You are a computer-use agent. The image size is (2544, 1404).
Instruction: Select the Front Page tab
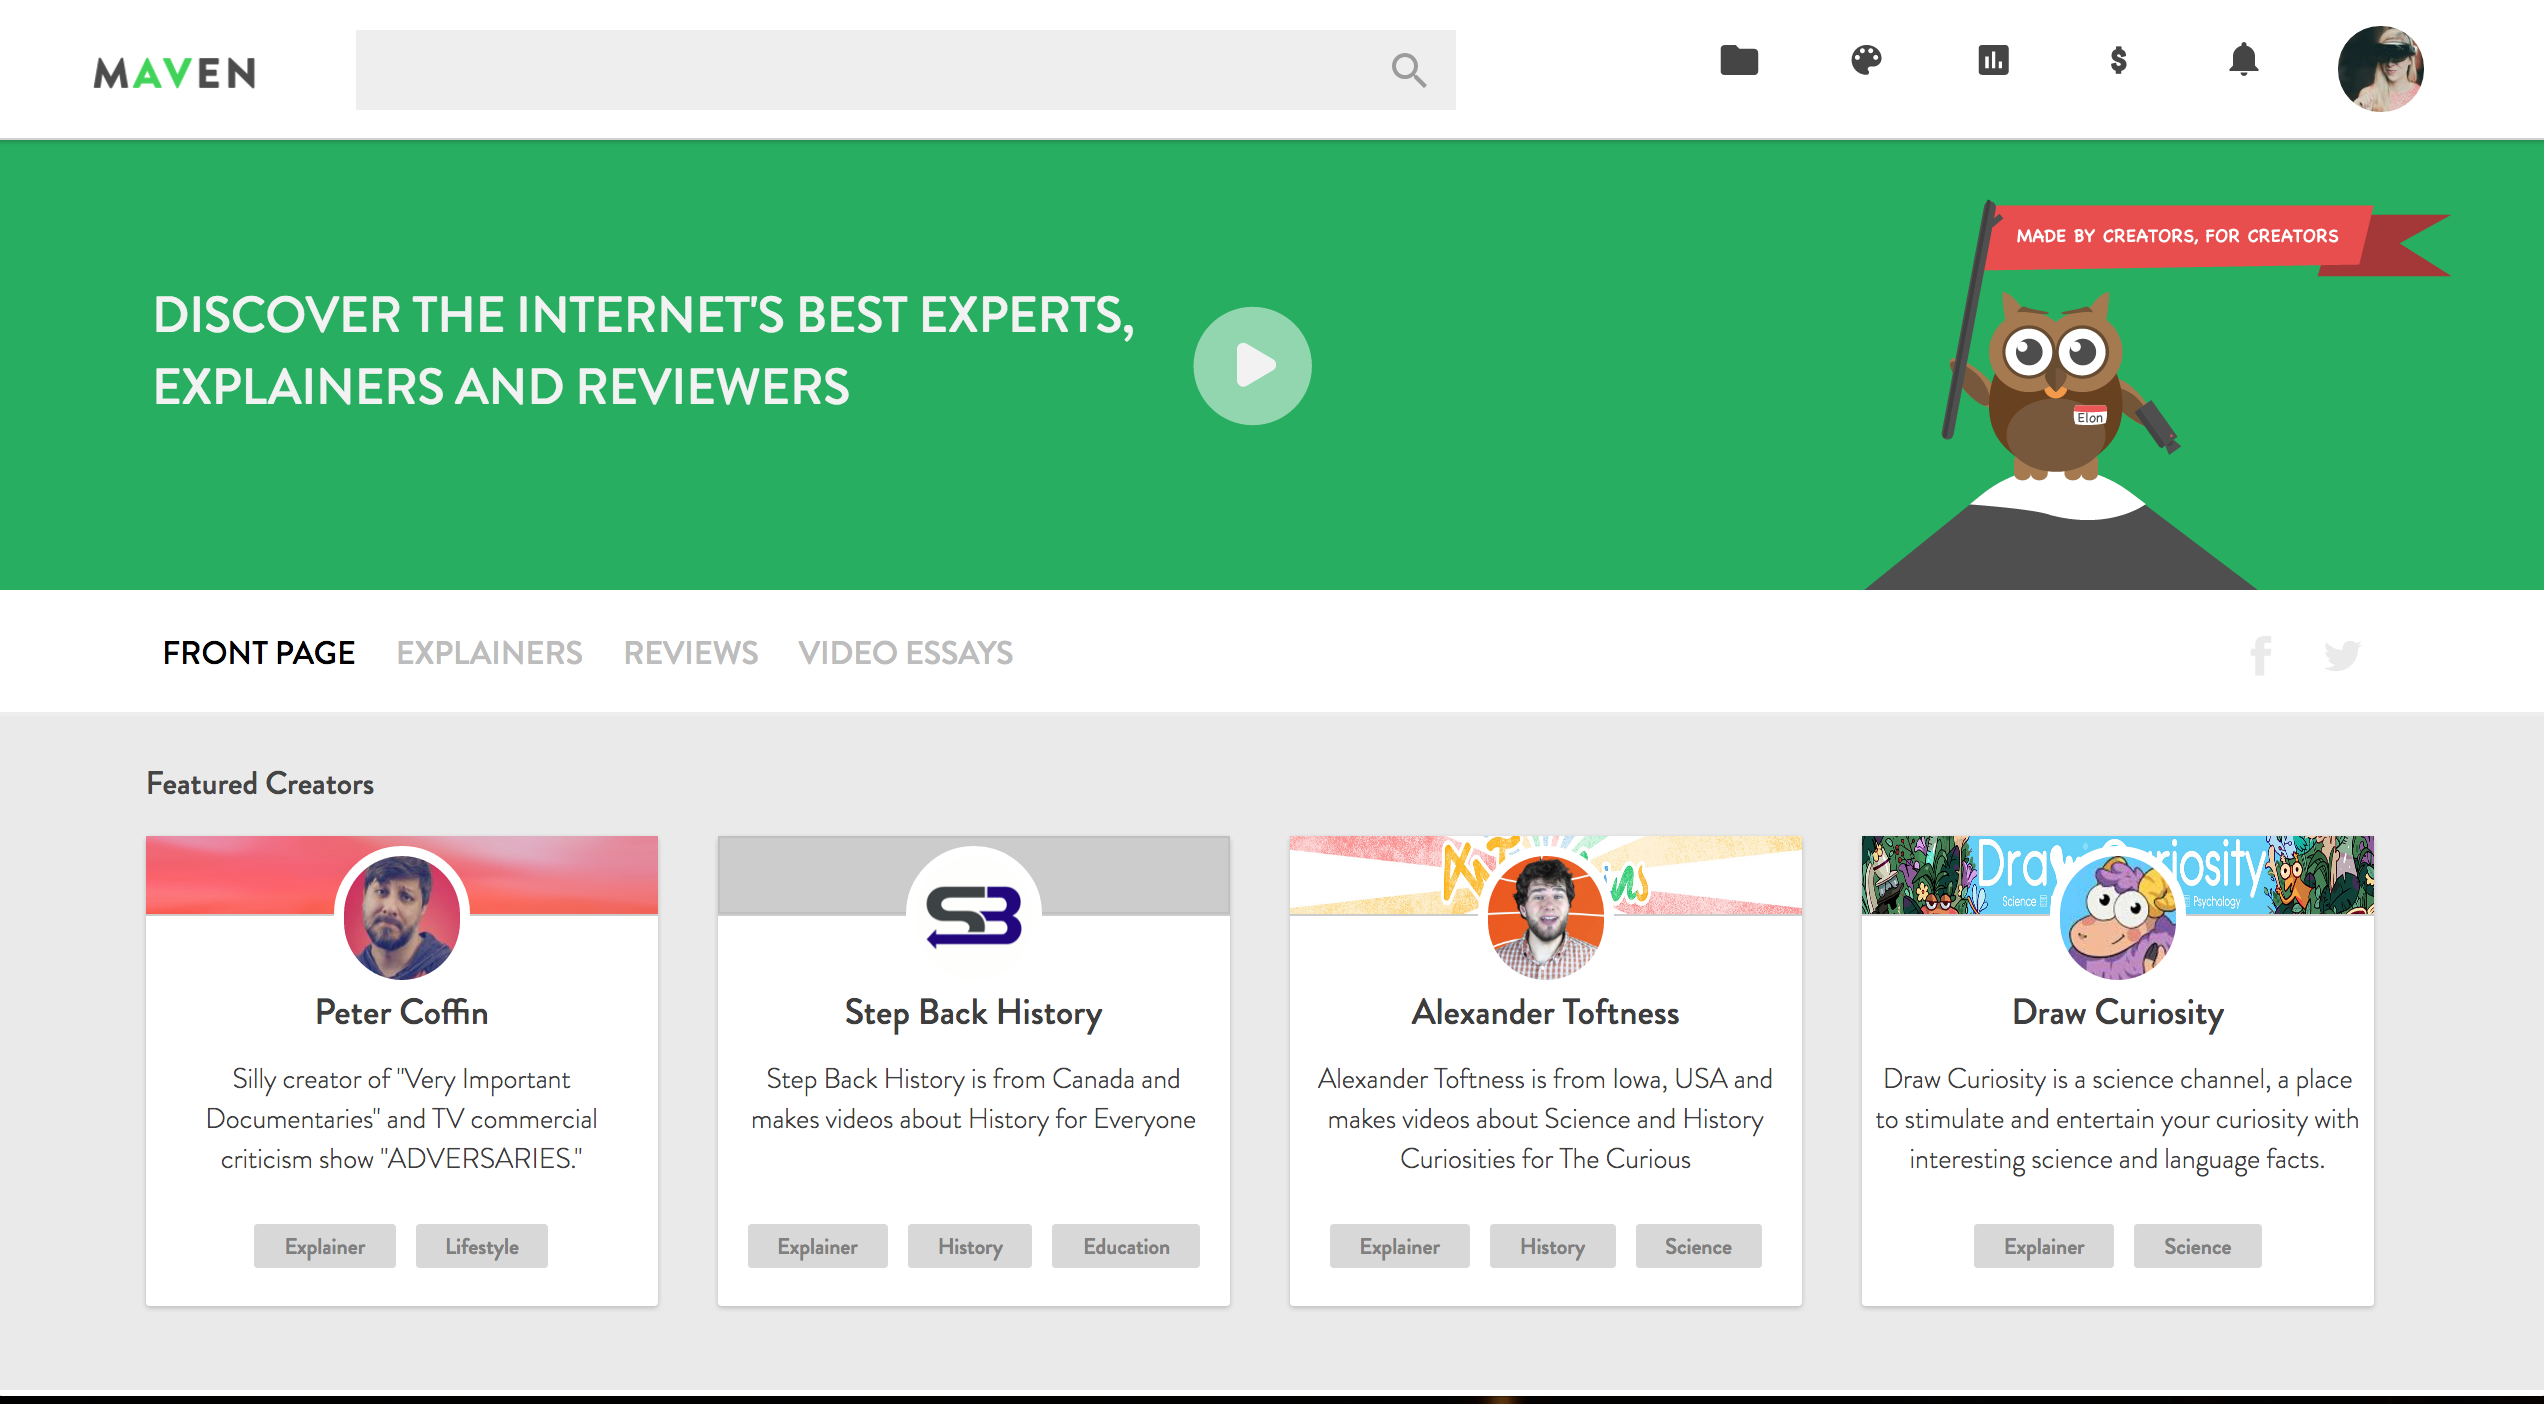[x=259, y=653]
